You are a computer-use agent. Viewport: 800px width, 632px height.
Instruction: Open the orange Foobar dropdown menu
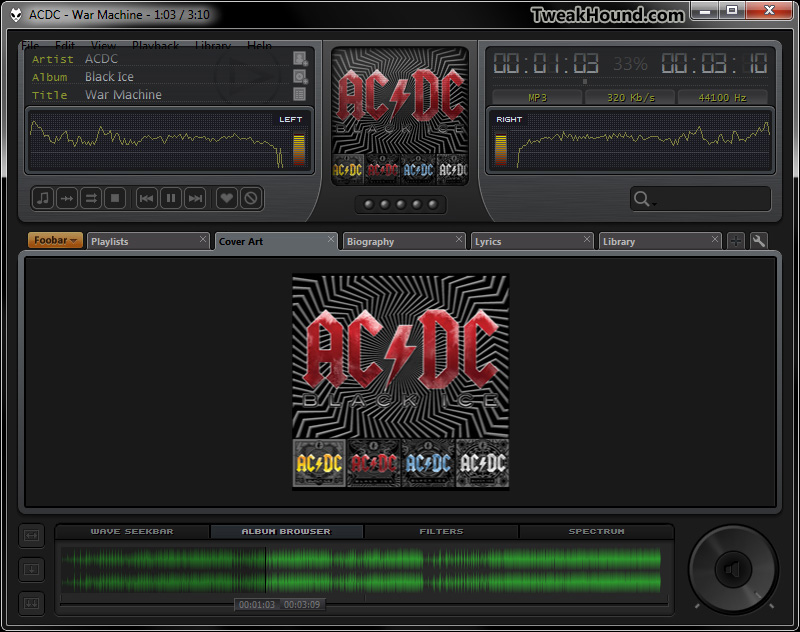pos(55,240)
